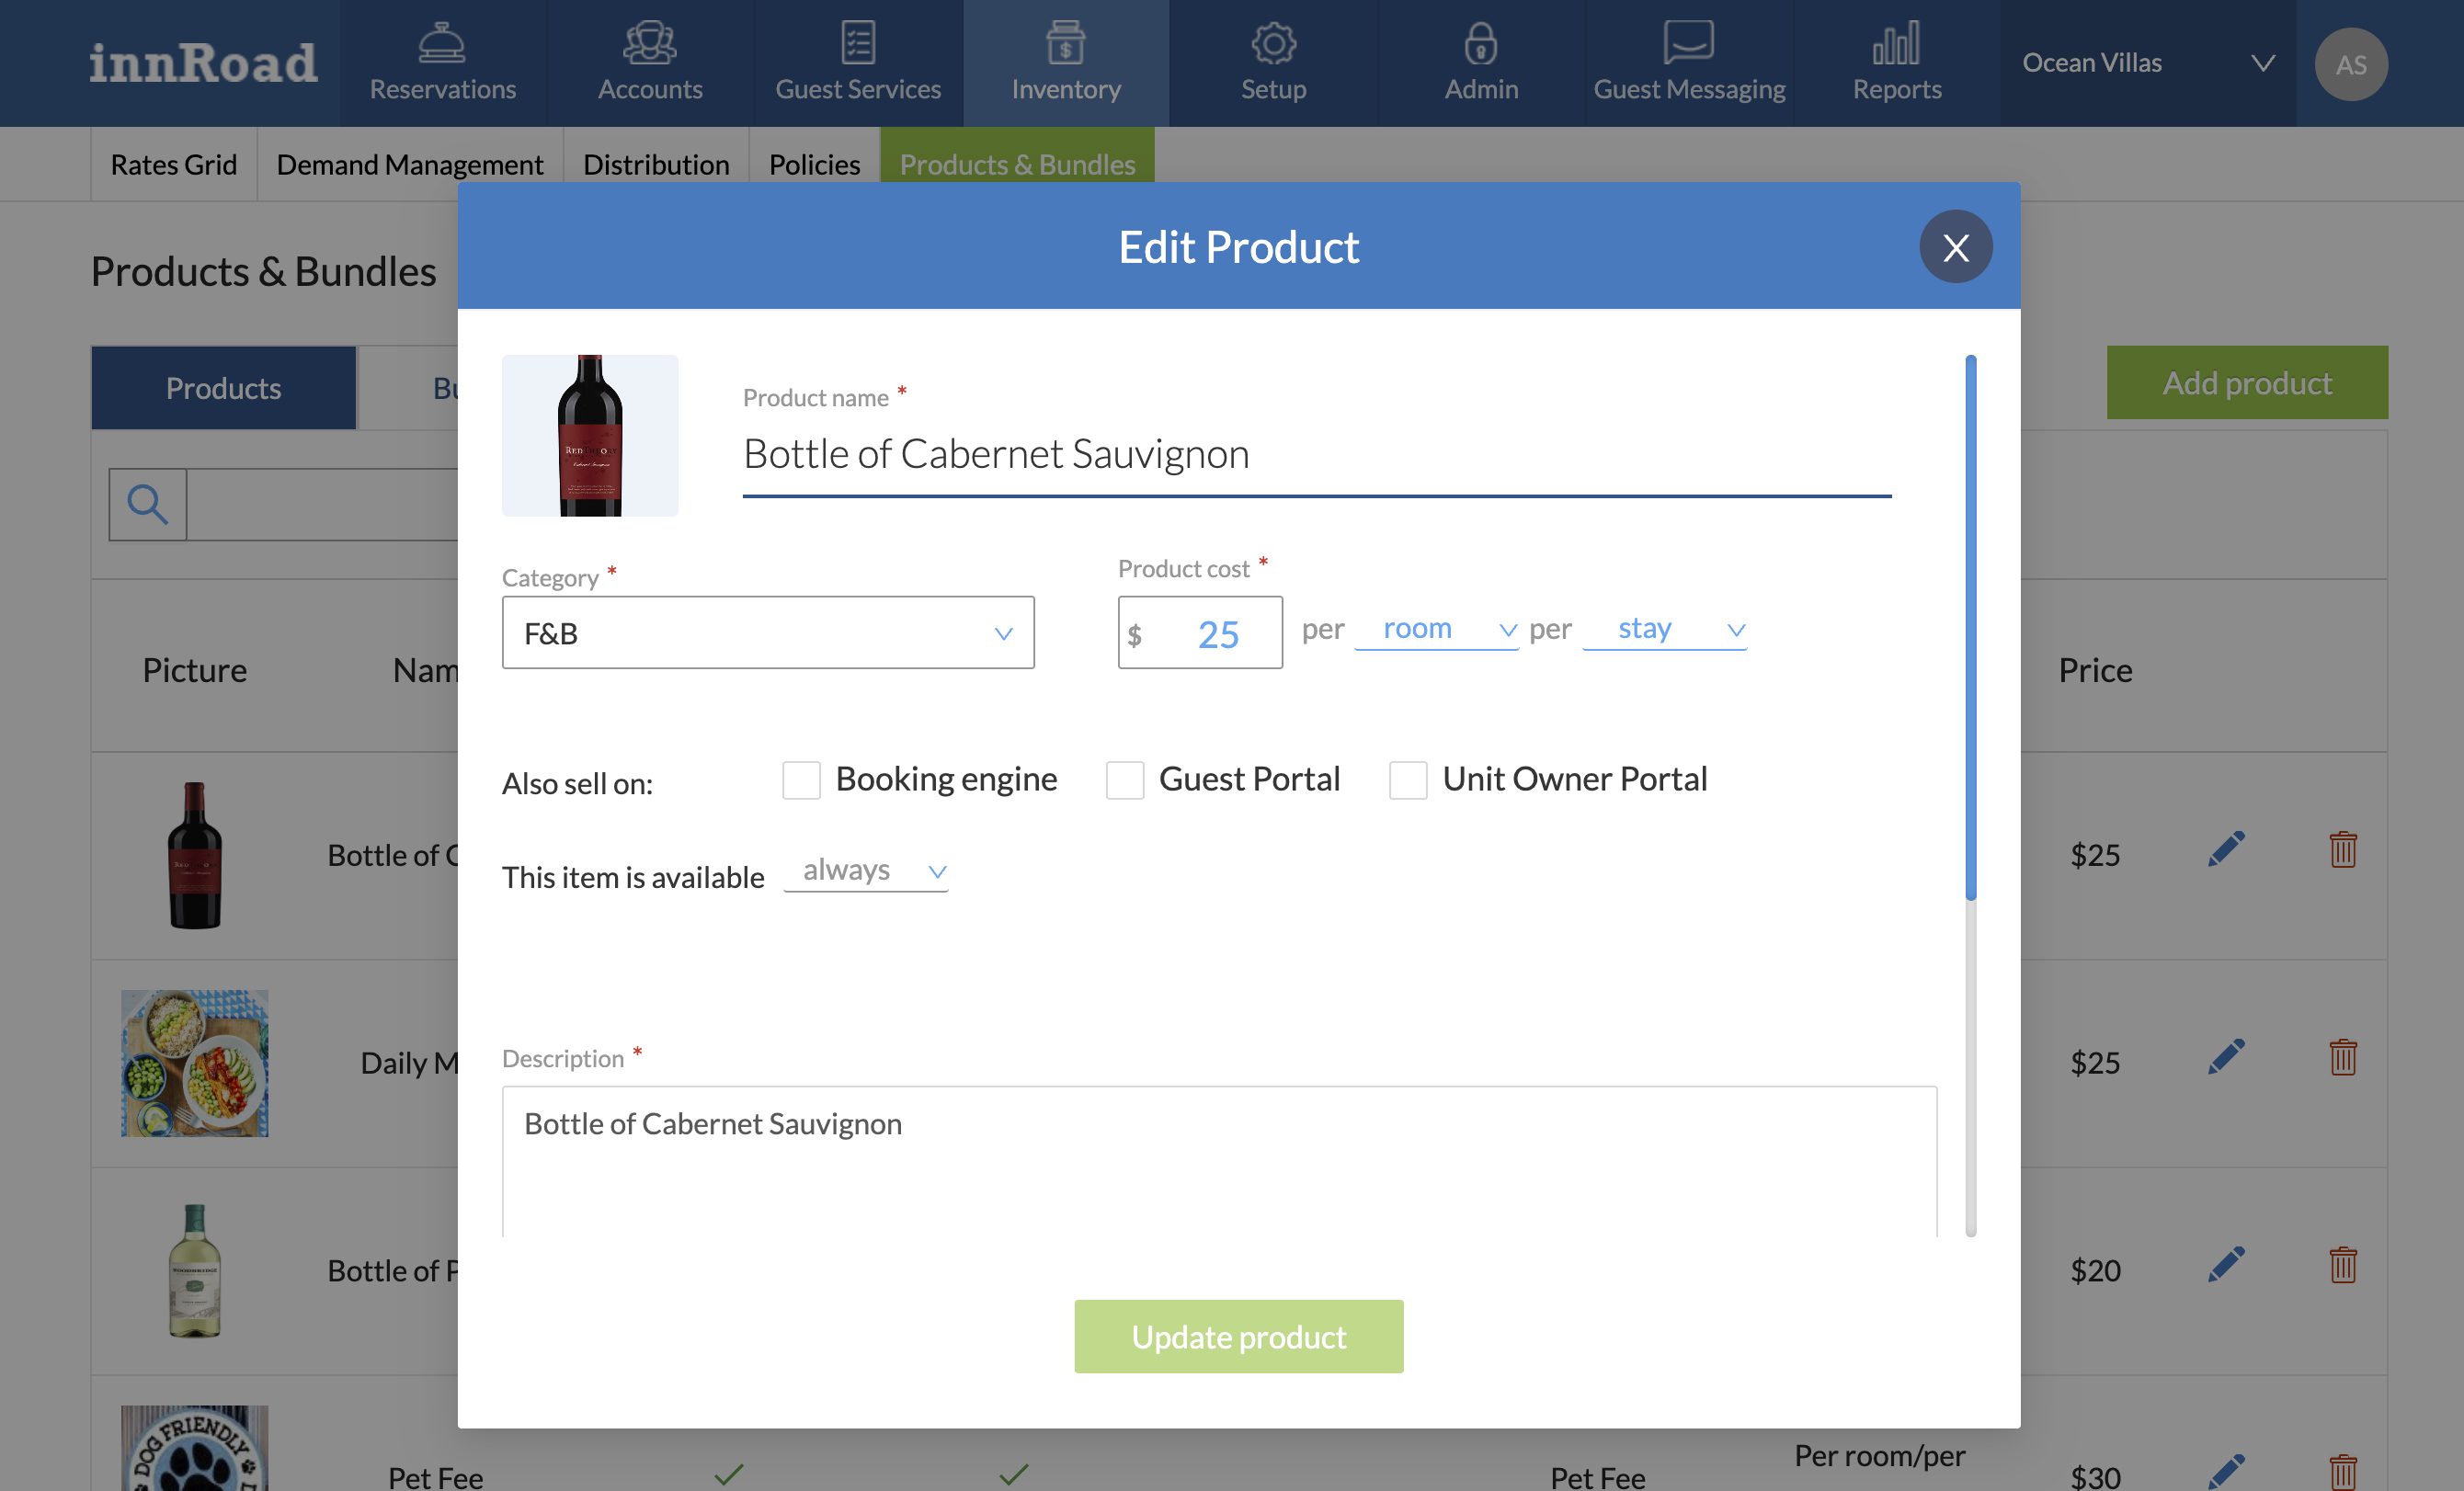Open the always availability dropdown
Screen dimensions: 2464x1491
(x=866, y=871)
